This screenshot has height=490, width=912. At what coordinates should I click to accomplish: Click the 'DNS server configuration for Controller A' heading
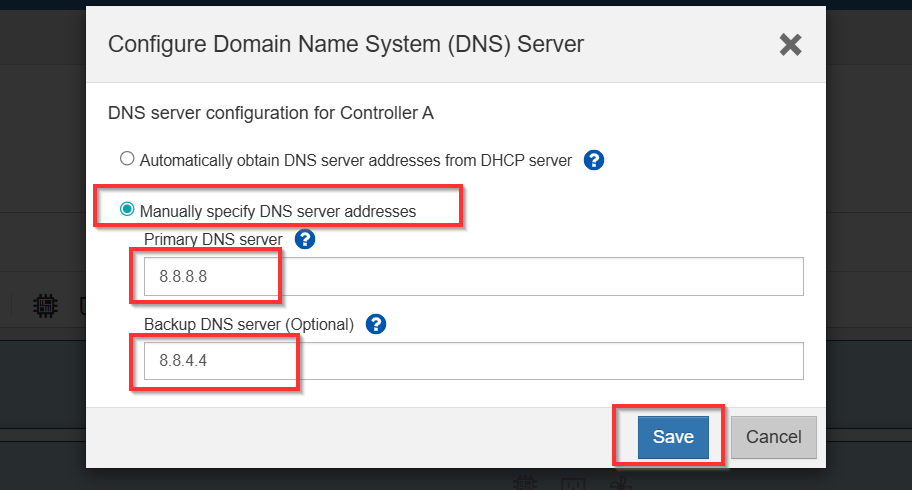coord(270,113)
